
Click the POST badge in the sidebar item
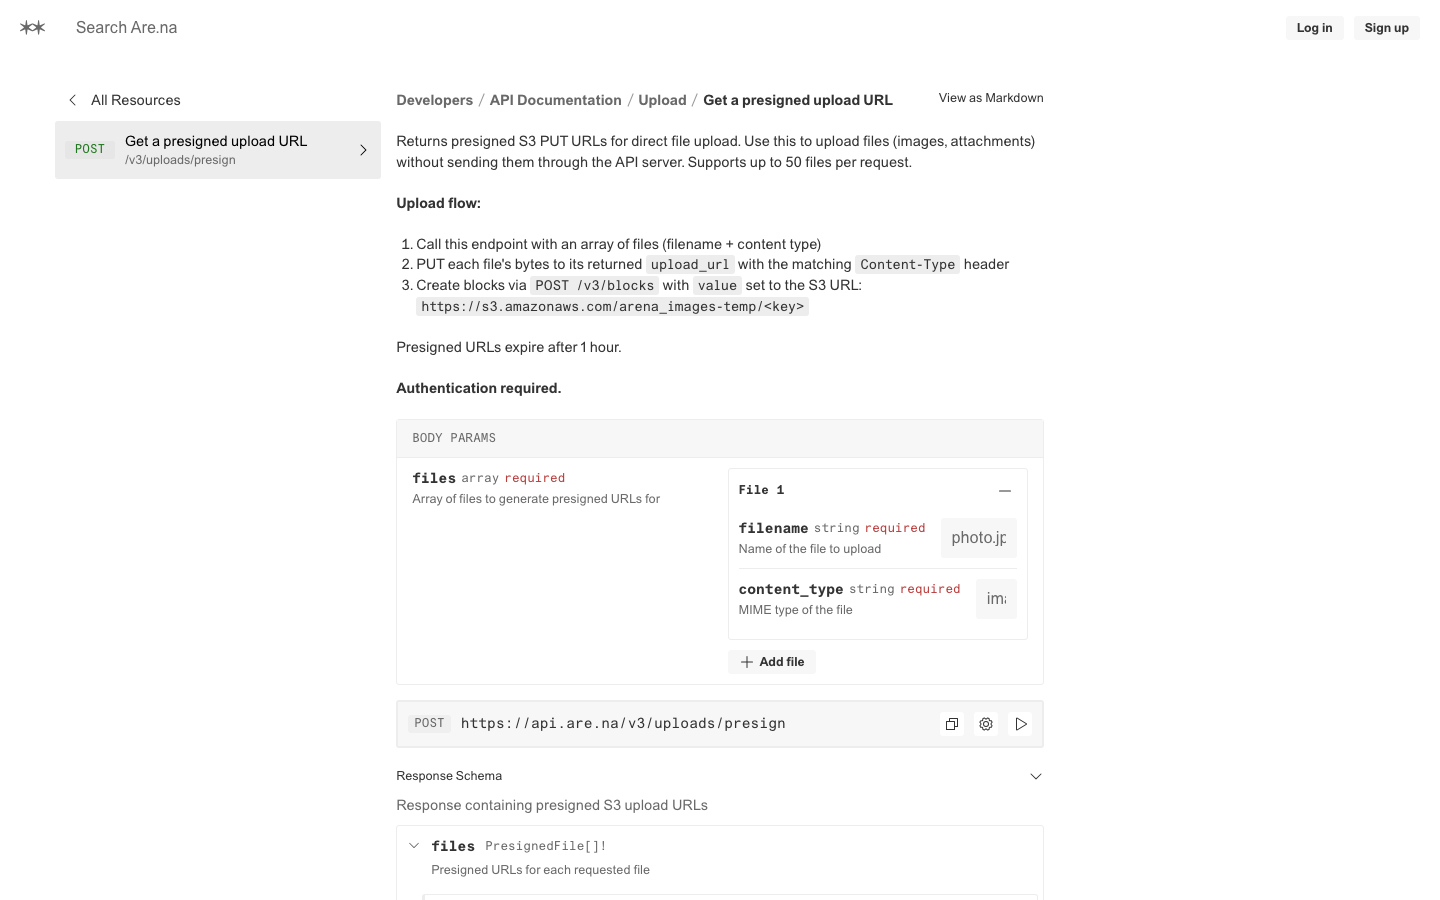coord(90,149)
